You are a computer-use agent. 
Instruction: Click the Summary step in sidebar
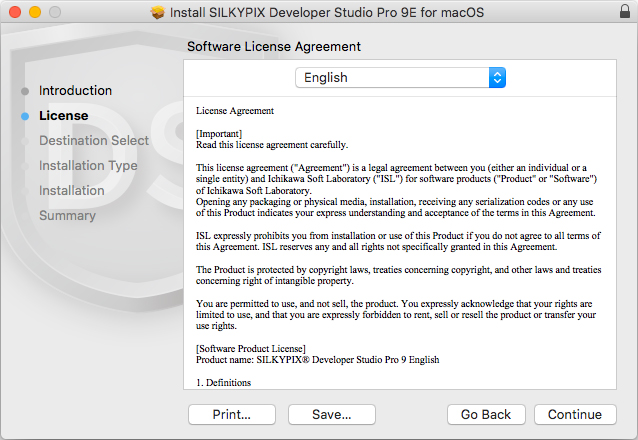click(68, 215)
